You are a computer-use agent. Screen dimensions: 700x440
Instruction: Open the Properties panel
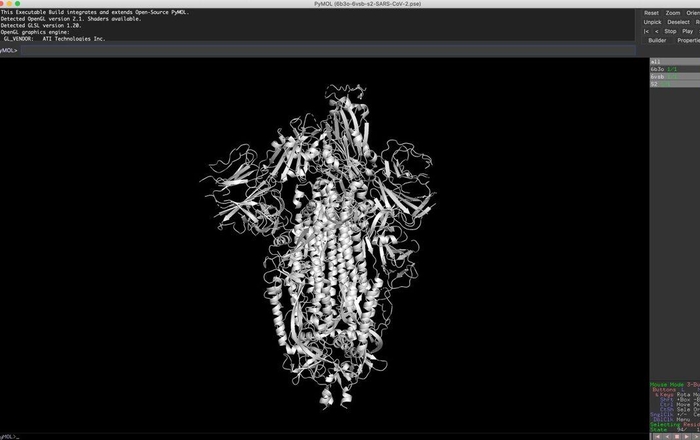[688, 40]
